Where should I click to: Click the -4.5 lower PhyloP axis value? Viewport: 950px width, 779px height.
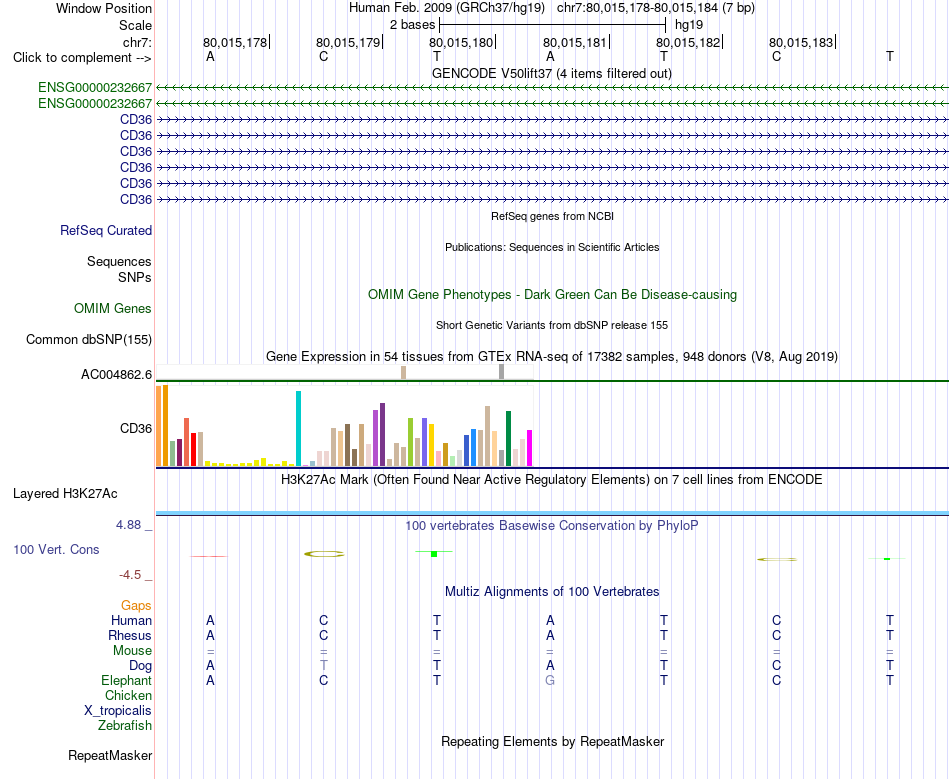[x=130, y=574]
